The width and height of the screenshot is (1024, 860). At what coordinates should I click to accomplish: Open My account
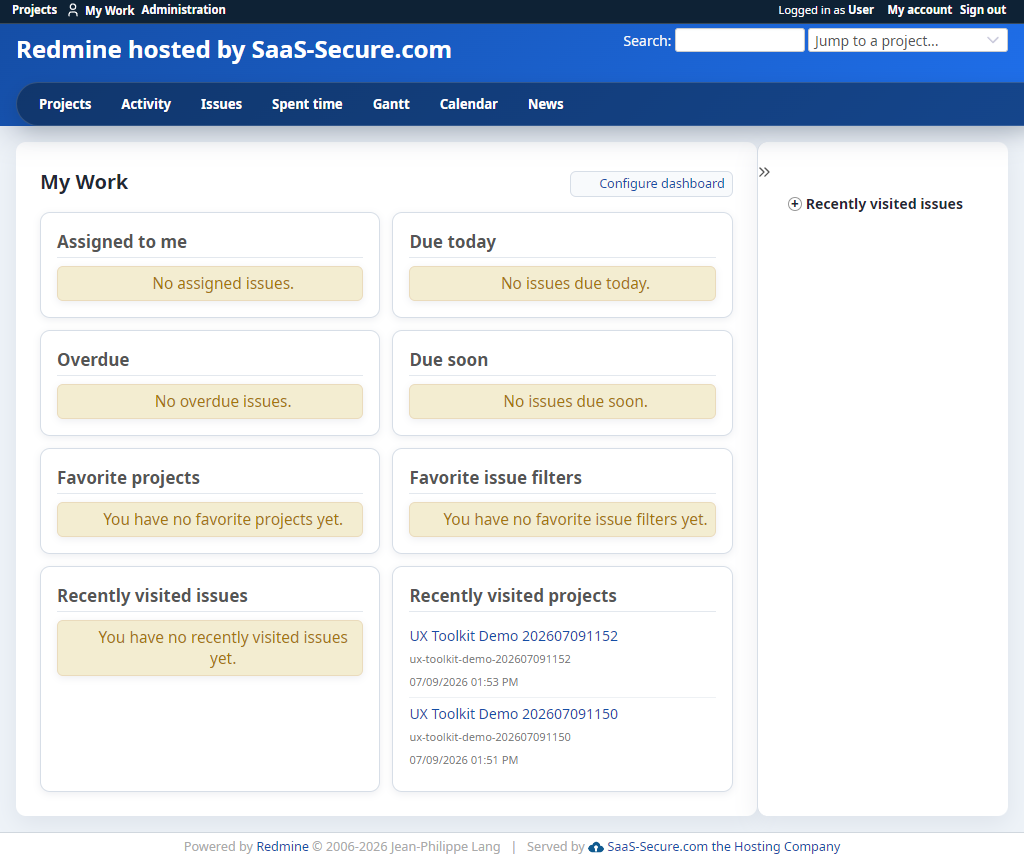pos(920,10)
